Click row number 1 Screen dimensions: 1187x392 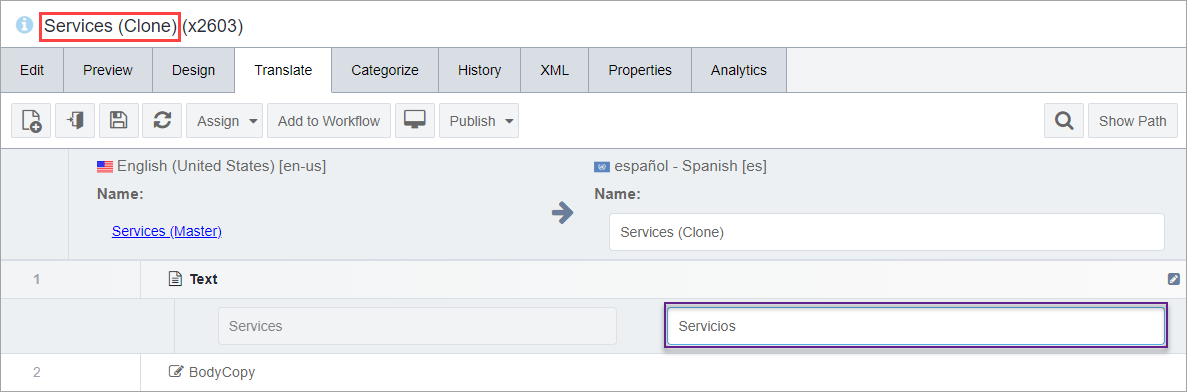36,279
